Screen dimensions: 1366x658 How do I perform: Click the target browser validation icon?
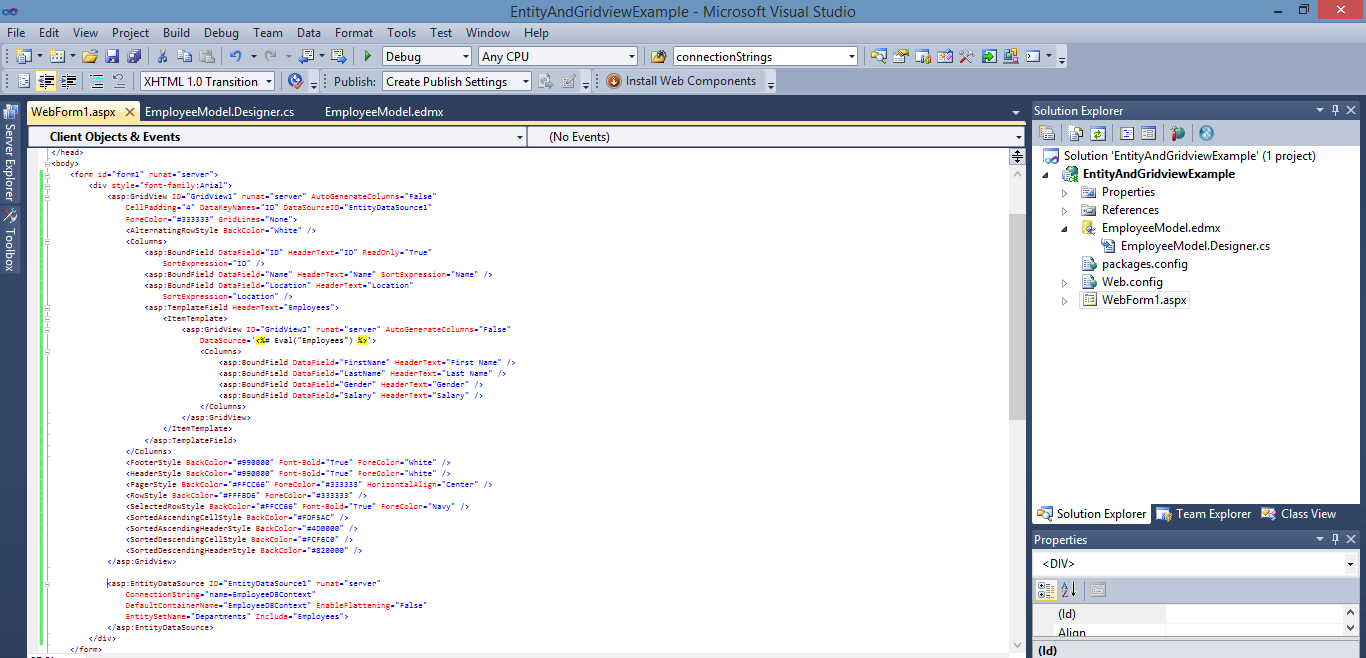(296, 81)
